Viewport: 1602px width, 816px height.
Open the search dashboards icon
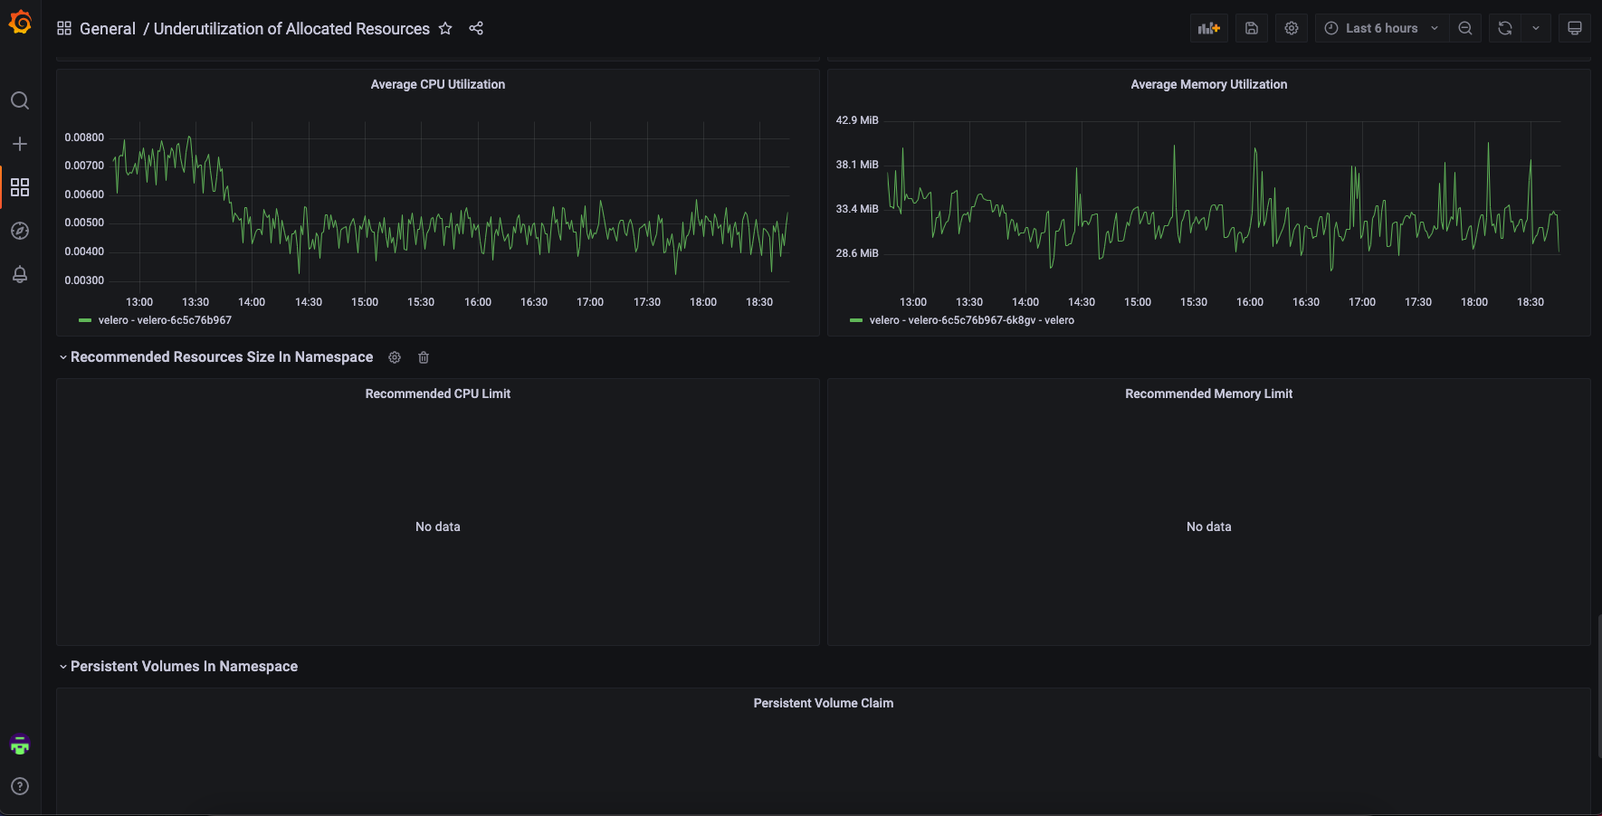(x=20, y=101)
